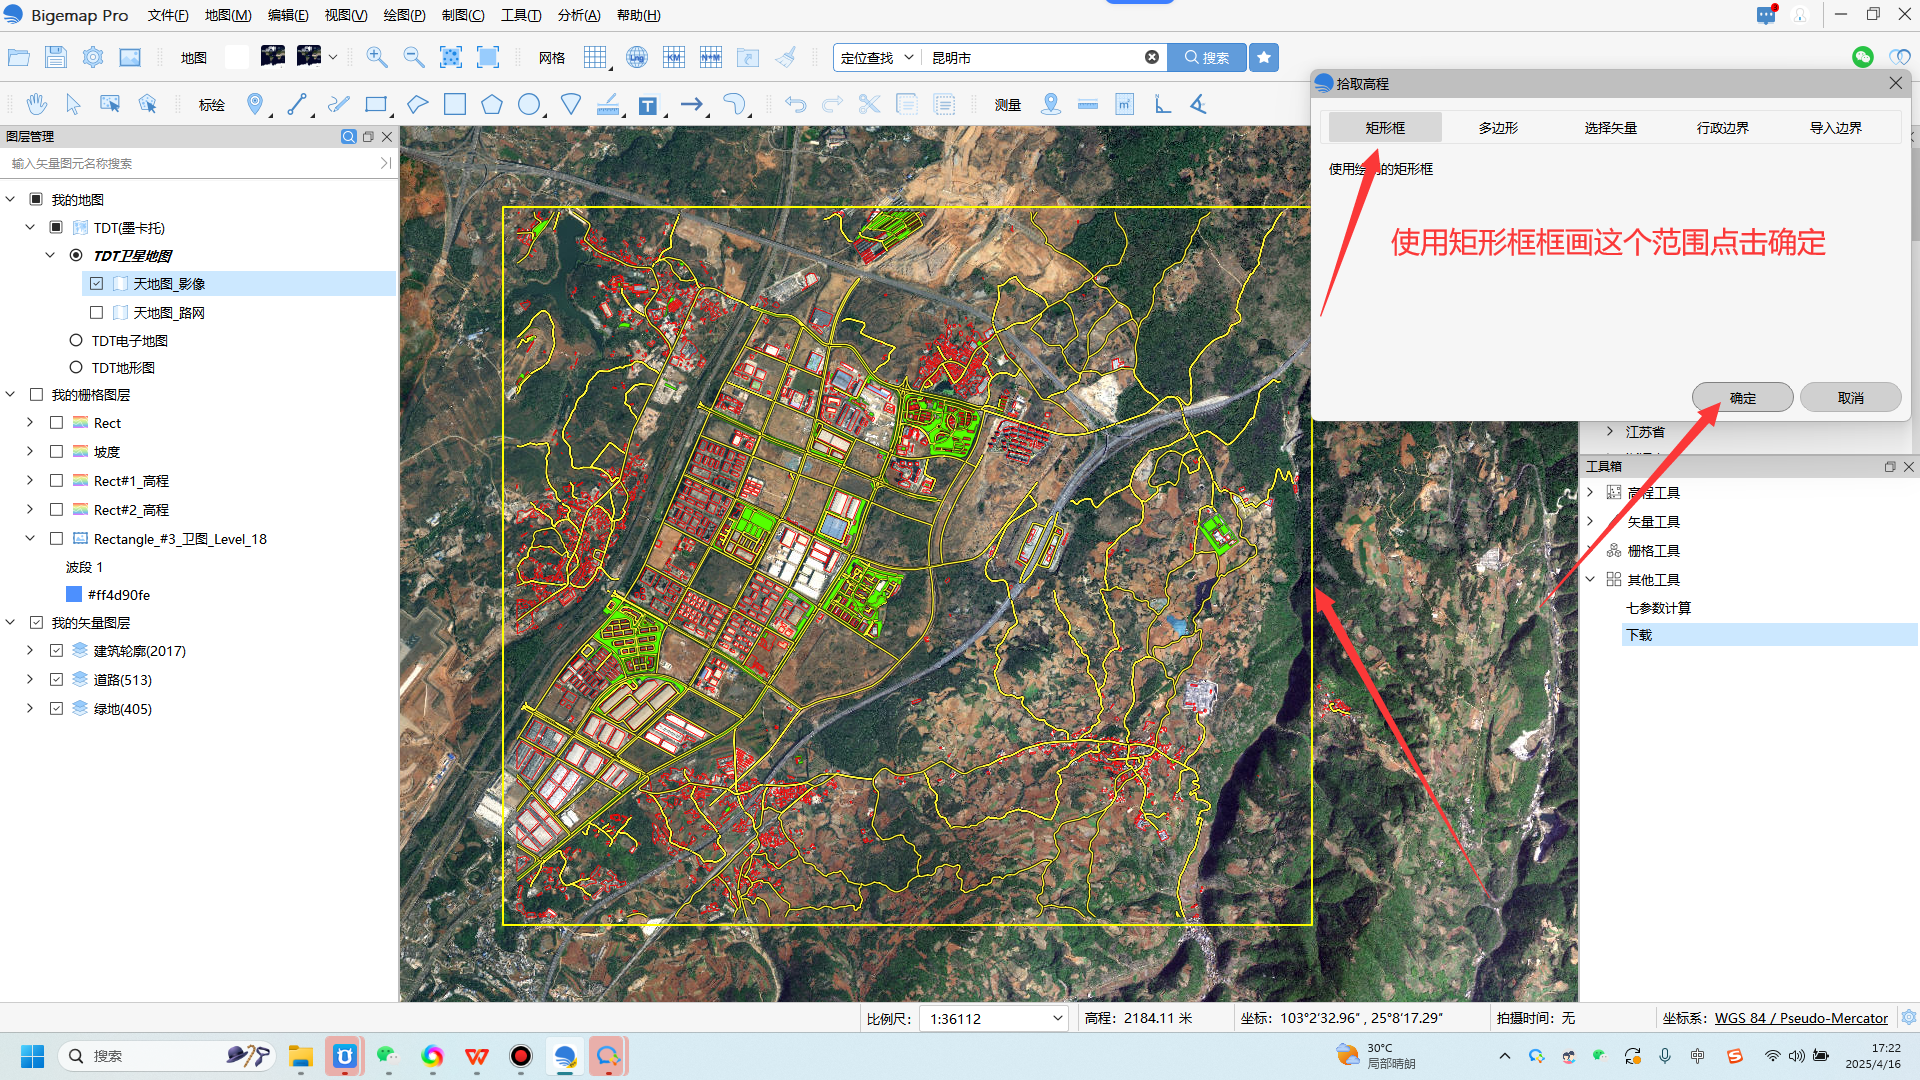The height and width of the screenshot is (1080, 1920).
Task: Expand the 坡度 raster layer
Action: tap(30, 452)
